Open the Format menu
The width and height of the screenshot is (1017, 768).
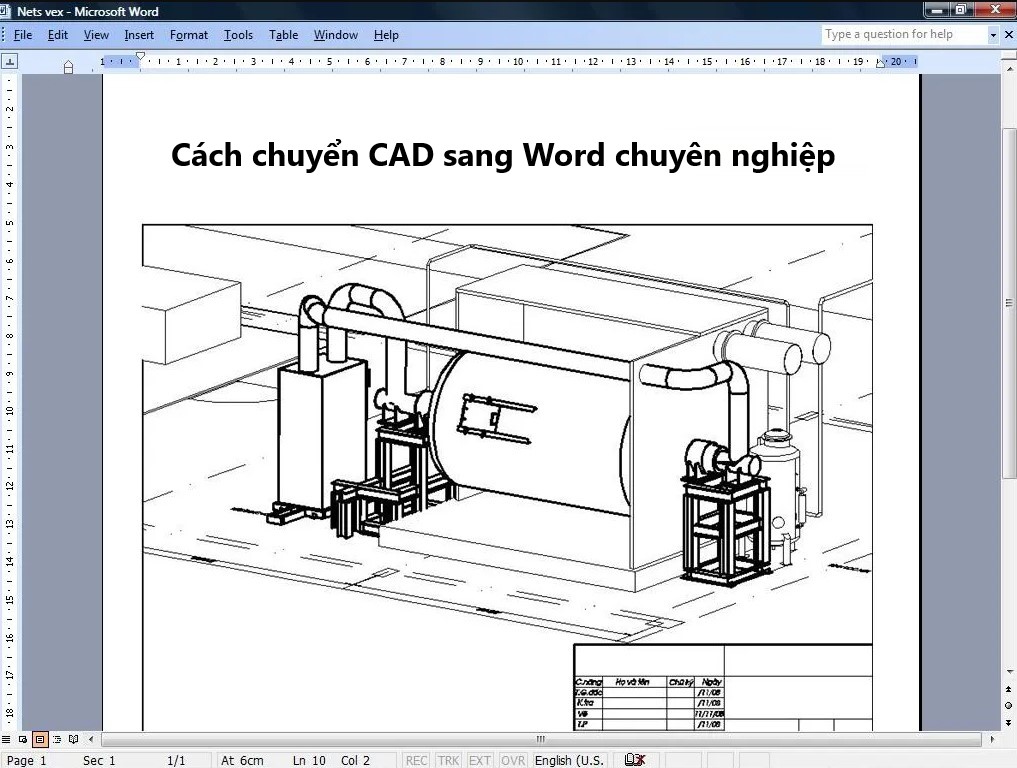[189, 35]
